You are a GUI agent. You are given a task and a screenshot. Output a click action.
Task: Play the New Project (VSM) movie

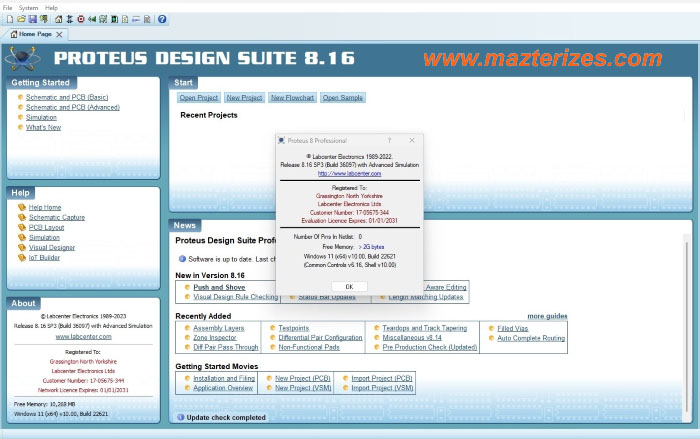(303, 388)
